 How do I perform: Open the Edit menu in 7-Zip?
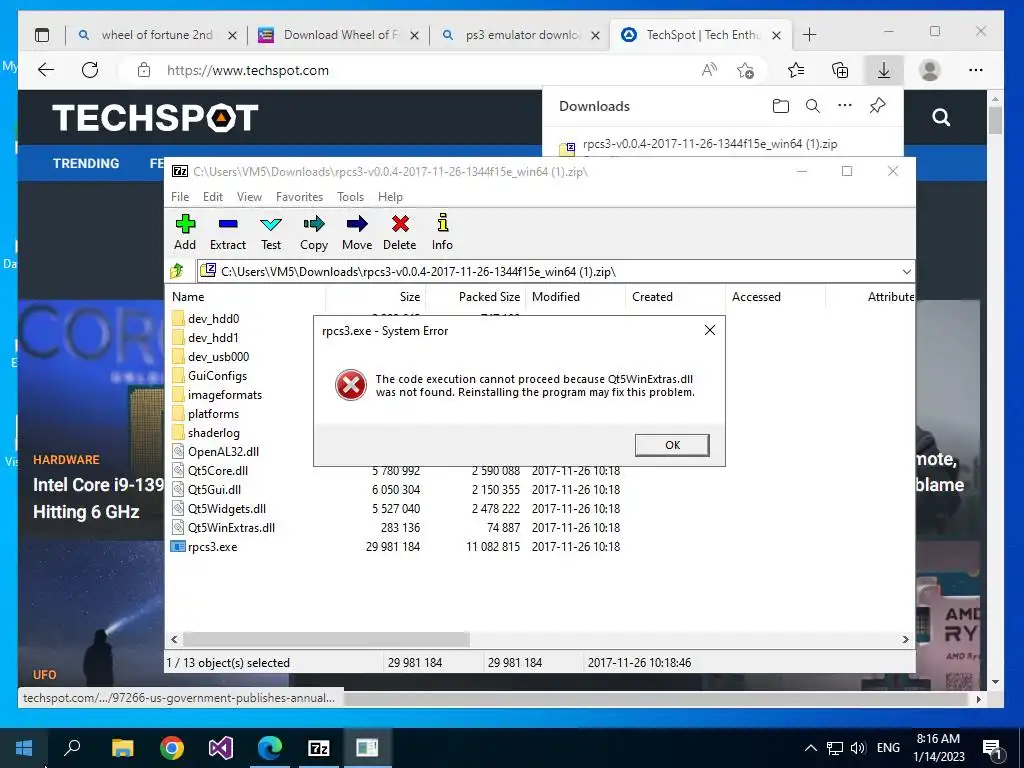[x=213, y=197]
